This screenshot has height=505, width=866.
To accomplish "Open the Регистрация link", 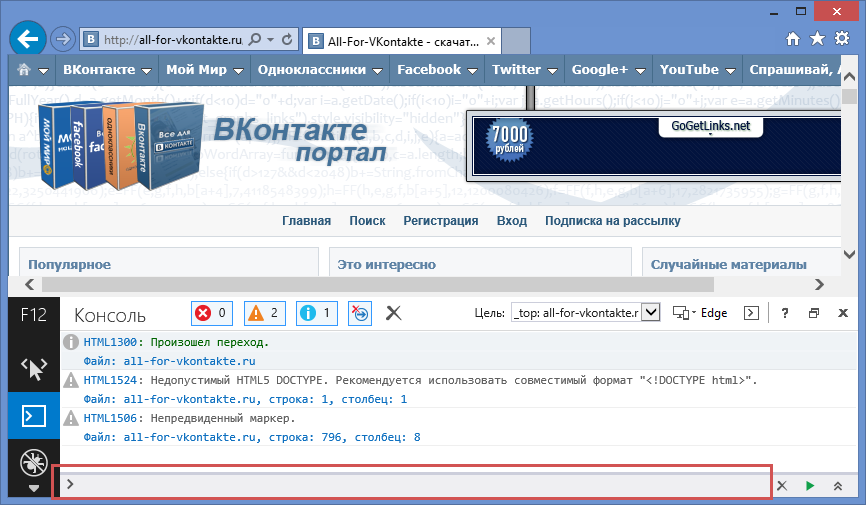I will [x=441, y=221].
